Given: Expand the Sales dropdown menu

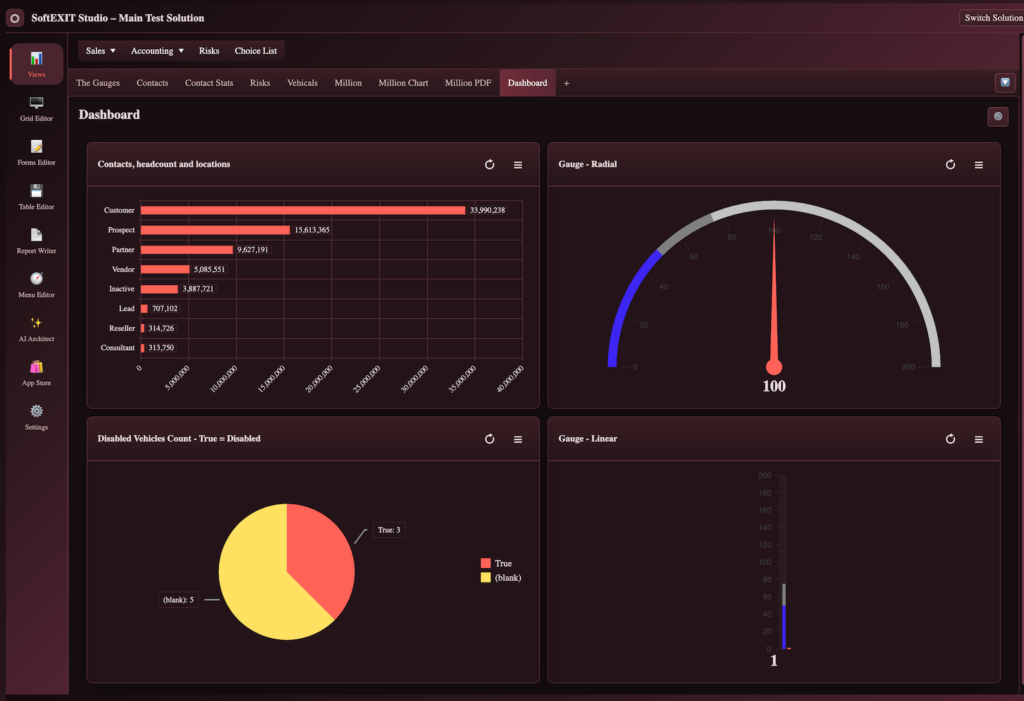Looking at the screenshot, I should coord(101,51).
